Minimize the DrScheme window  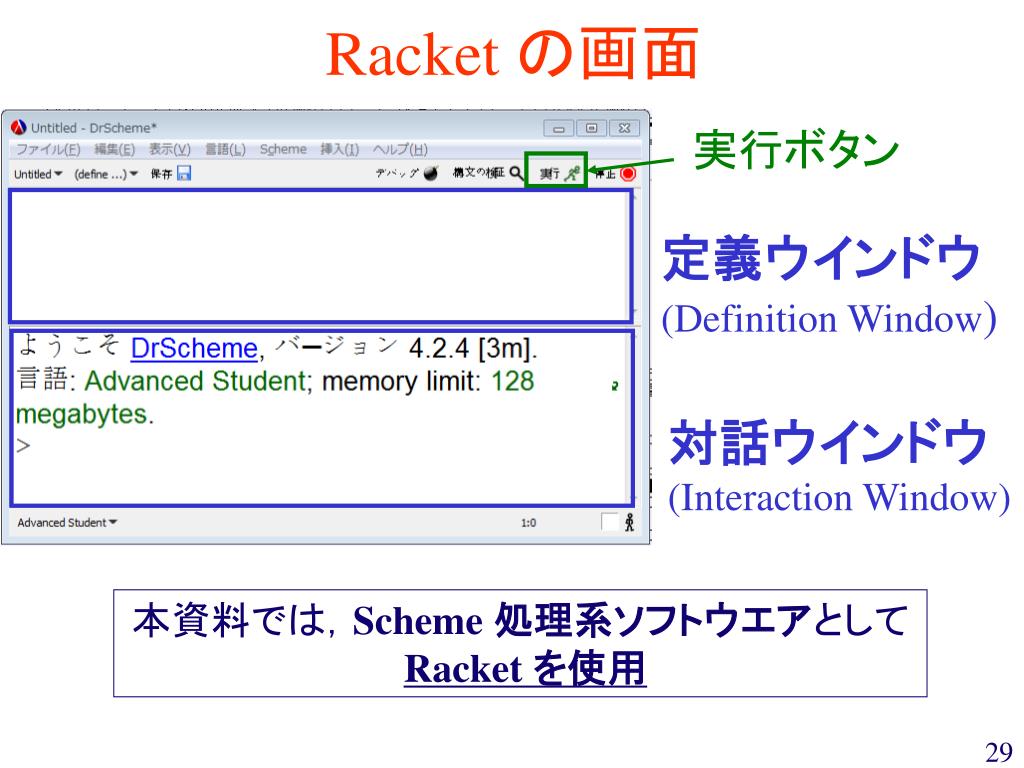[x=559, y=128]
